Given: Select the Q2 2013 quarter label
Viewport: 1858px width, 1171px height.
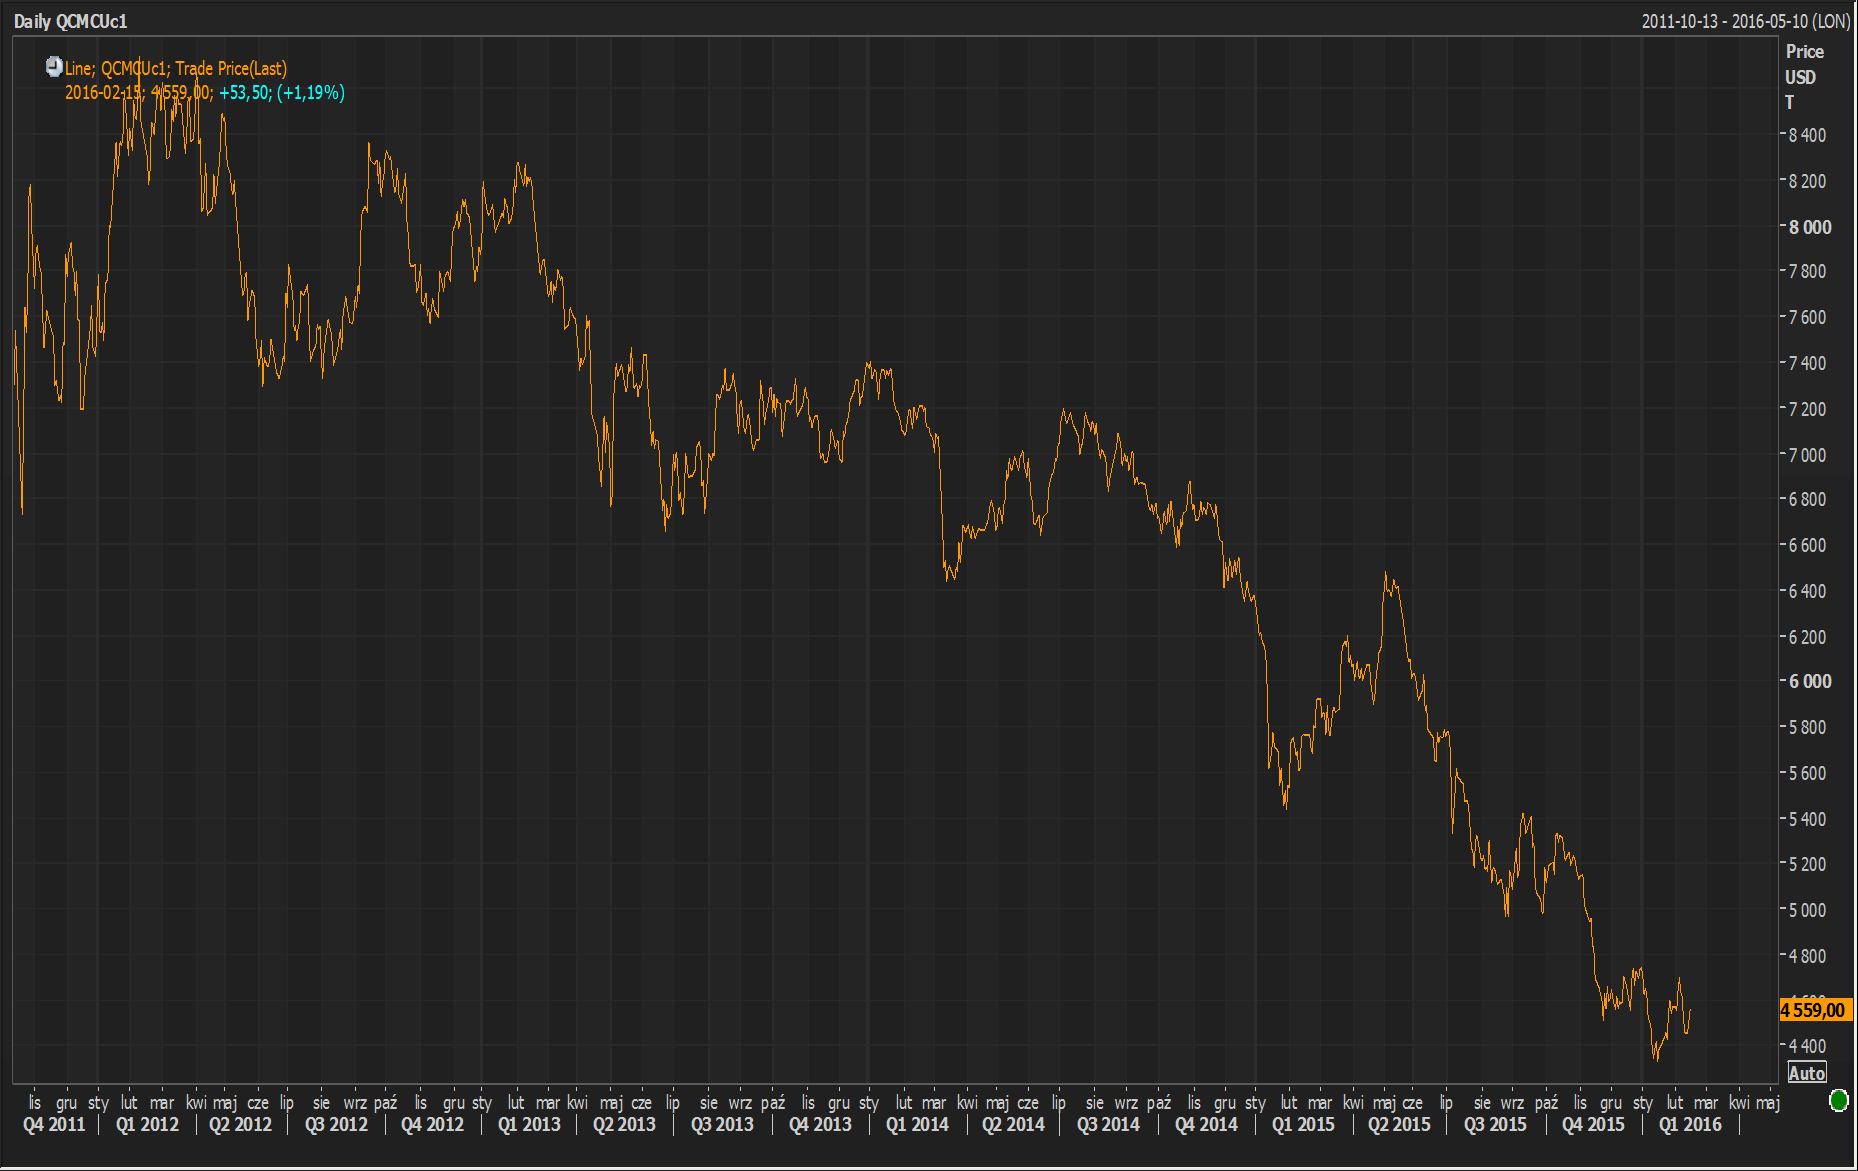Looking at the screenshot, I should click(x=624, y=1124).
